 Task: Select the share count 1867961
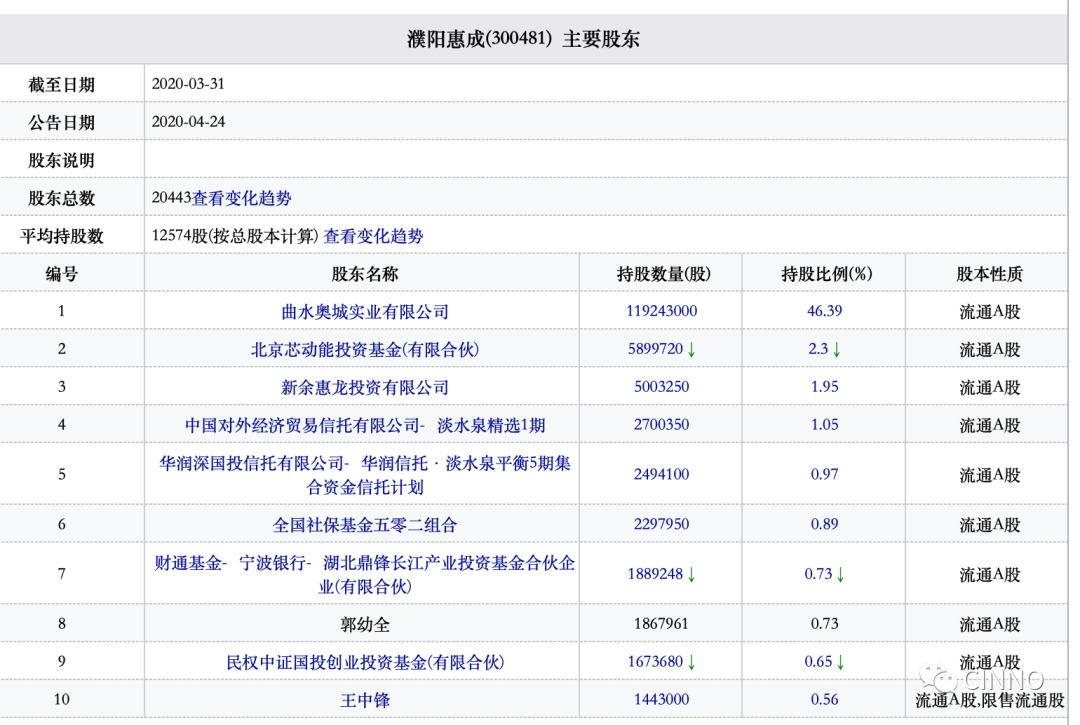click(x=661, y=624)
